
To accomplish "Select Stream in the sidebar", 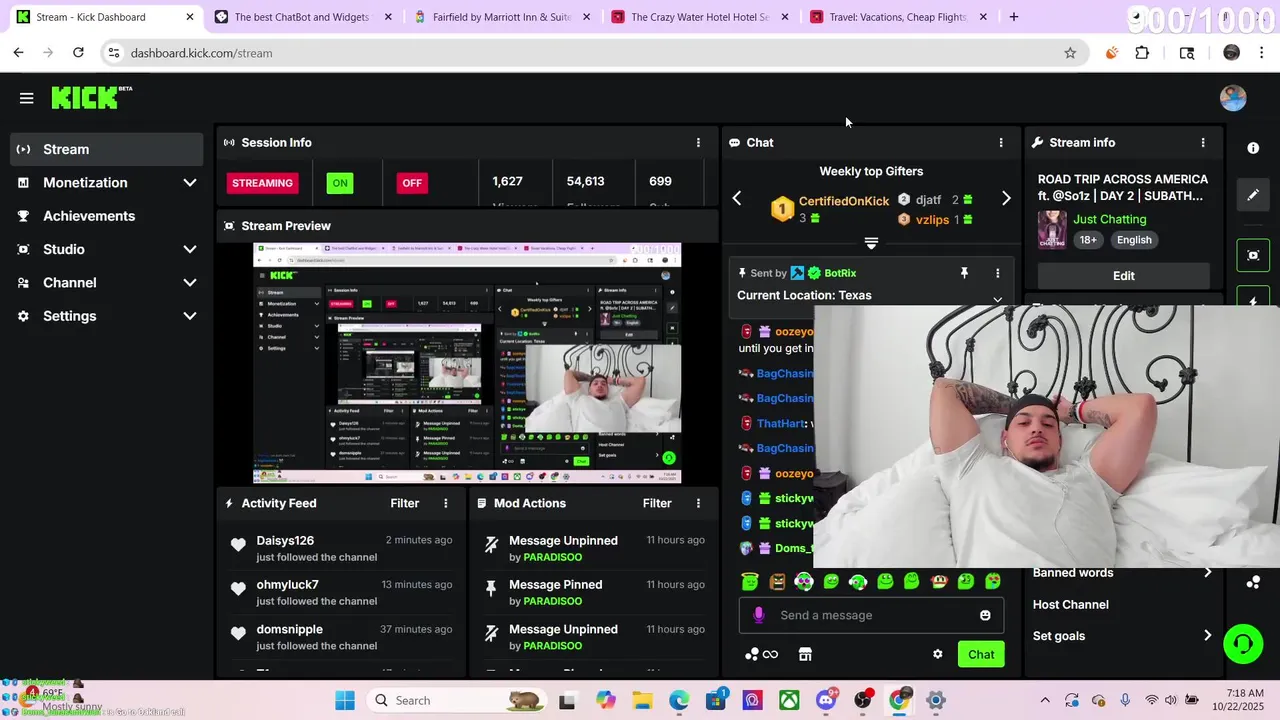I will (x=106, y=149).
